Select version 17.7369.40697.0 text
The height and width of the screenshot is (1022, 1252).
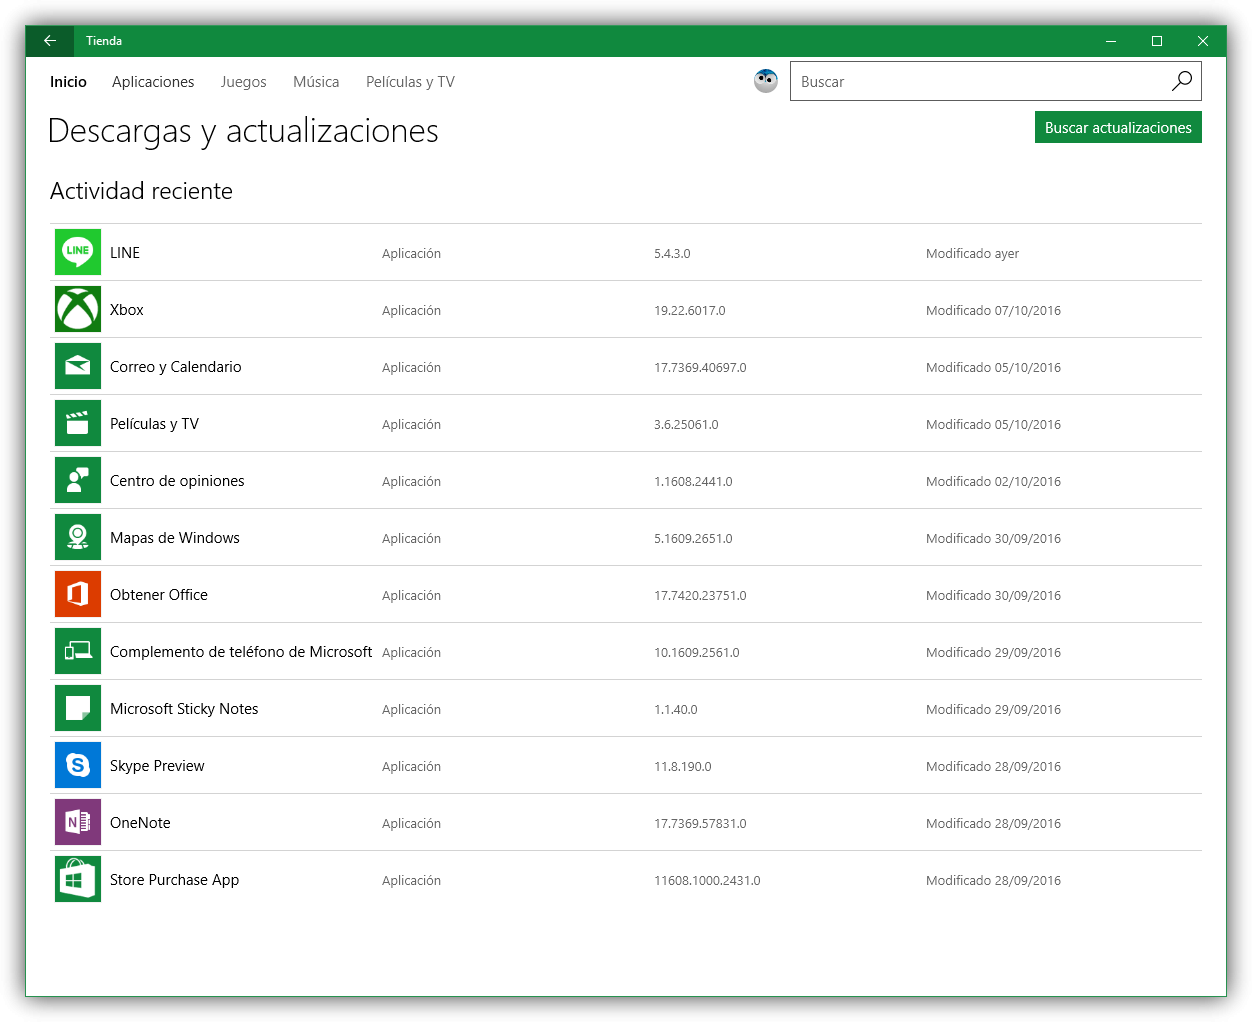(x=700, y=368)
